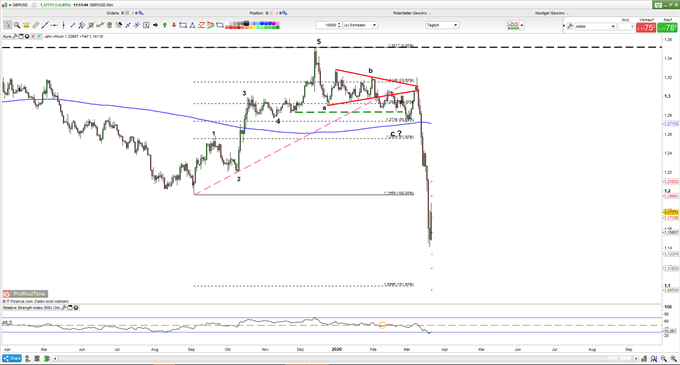
Task: Open RSI indicator wrench settings
Action: pos(64,308)
